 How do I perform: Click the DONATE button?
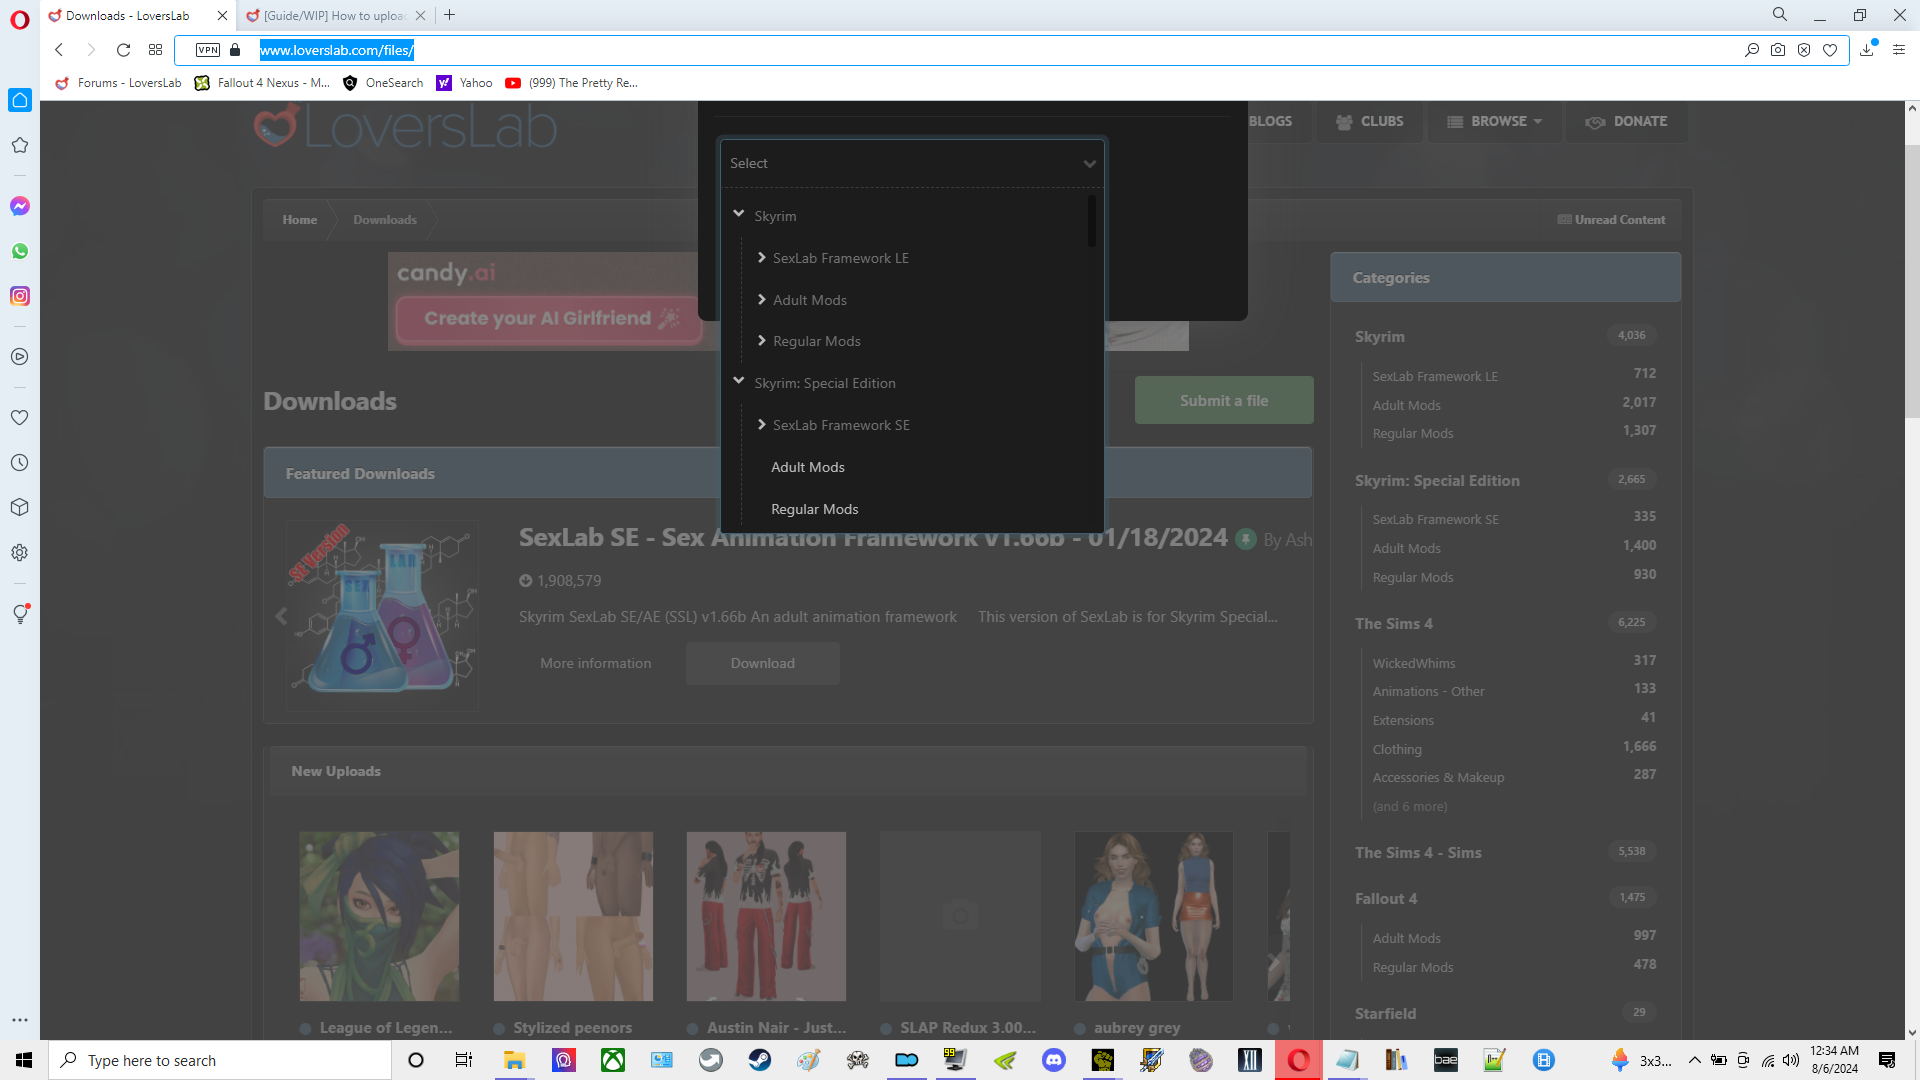click(x=1627, y=121)
